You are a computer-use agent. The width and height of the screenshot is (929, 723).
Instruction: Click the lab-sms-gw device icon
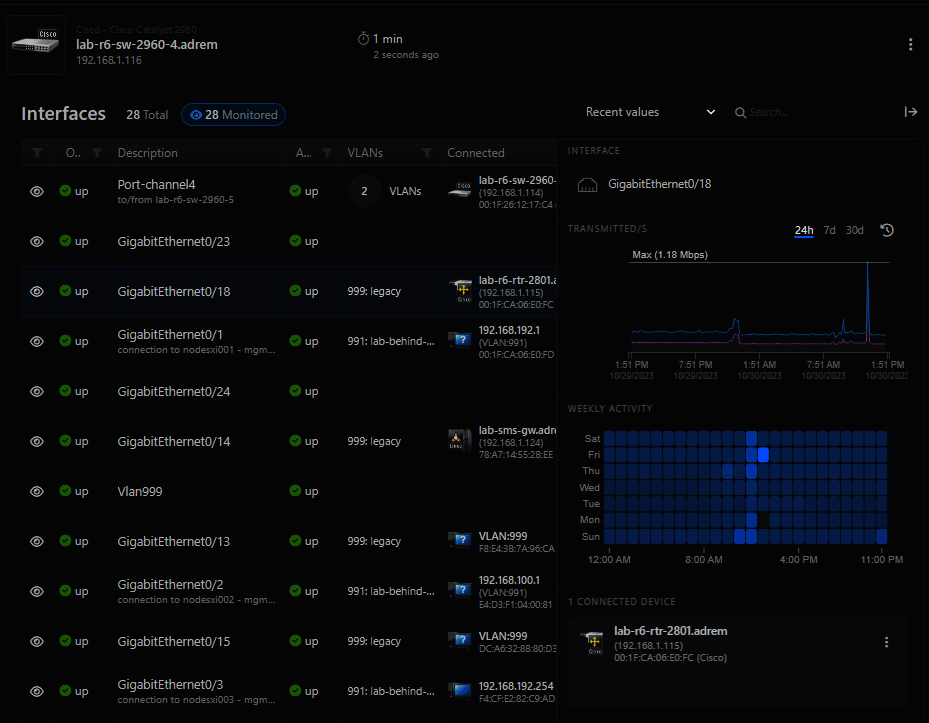tap(460, 441)
